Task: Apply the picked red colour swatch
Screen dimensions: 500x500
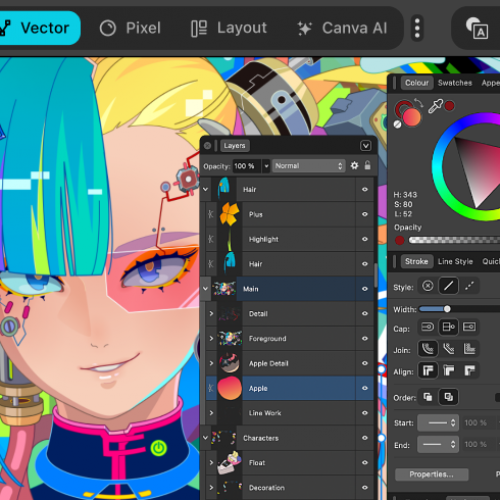Action: click(x=450, y=106)
